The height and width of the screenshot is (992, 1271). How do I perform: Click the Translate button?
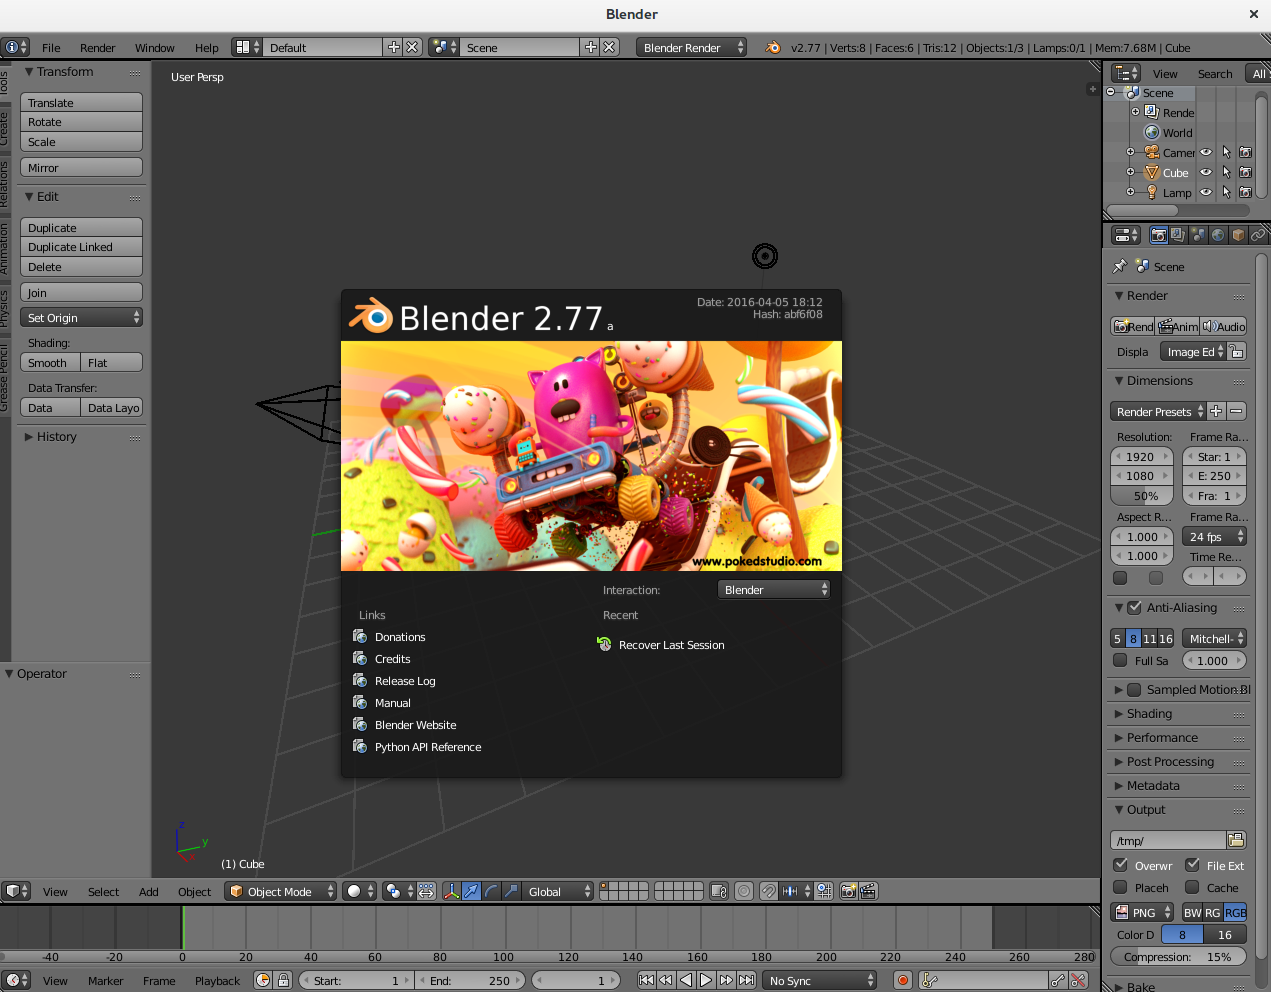(x=81, y=102)
